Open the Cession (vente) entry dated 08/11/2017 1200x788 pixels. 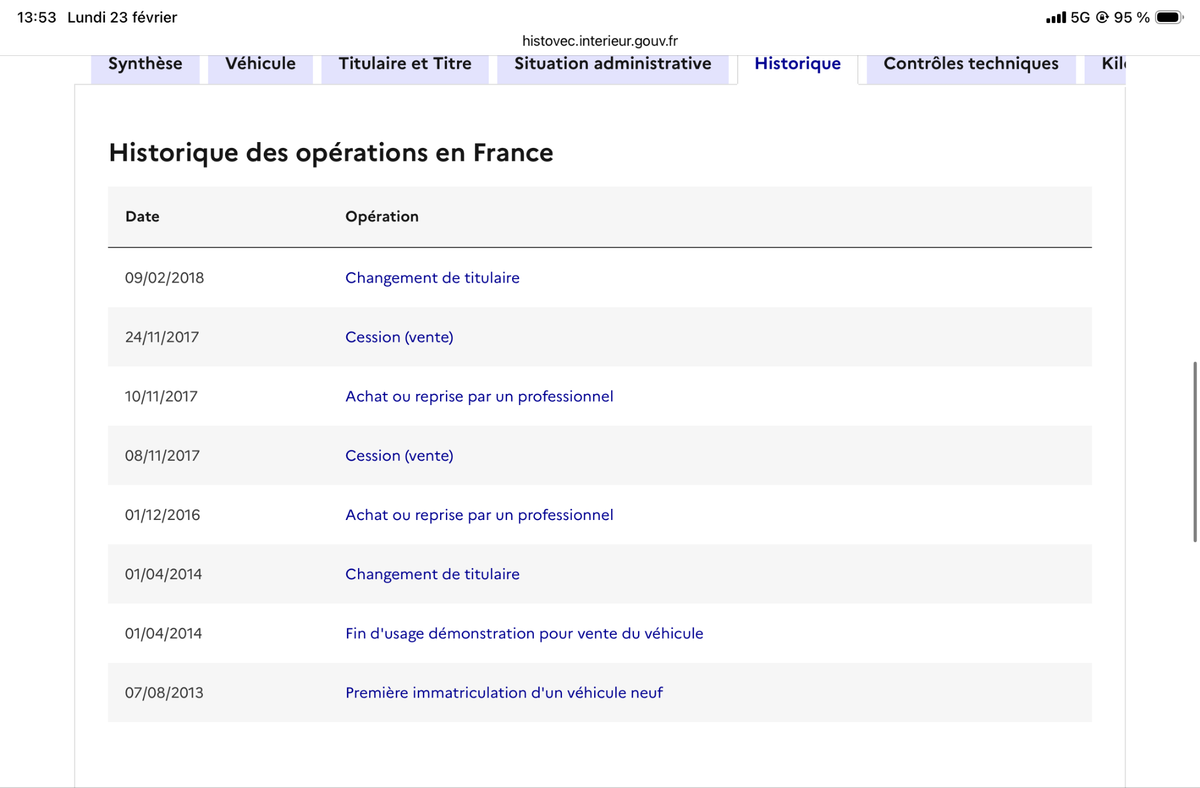399,455
